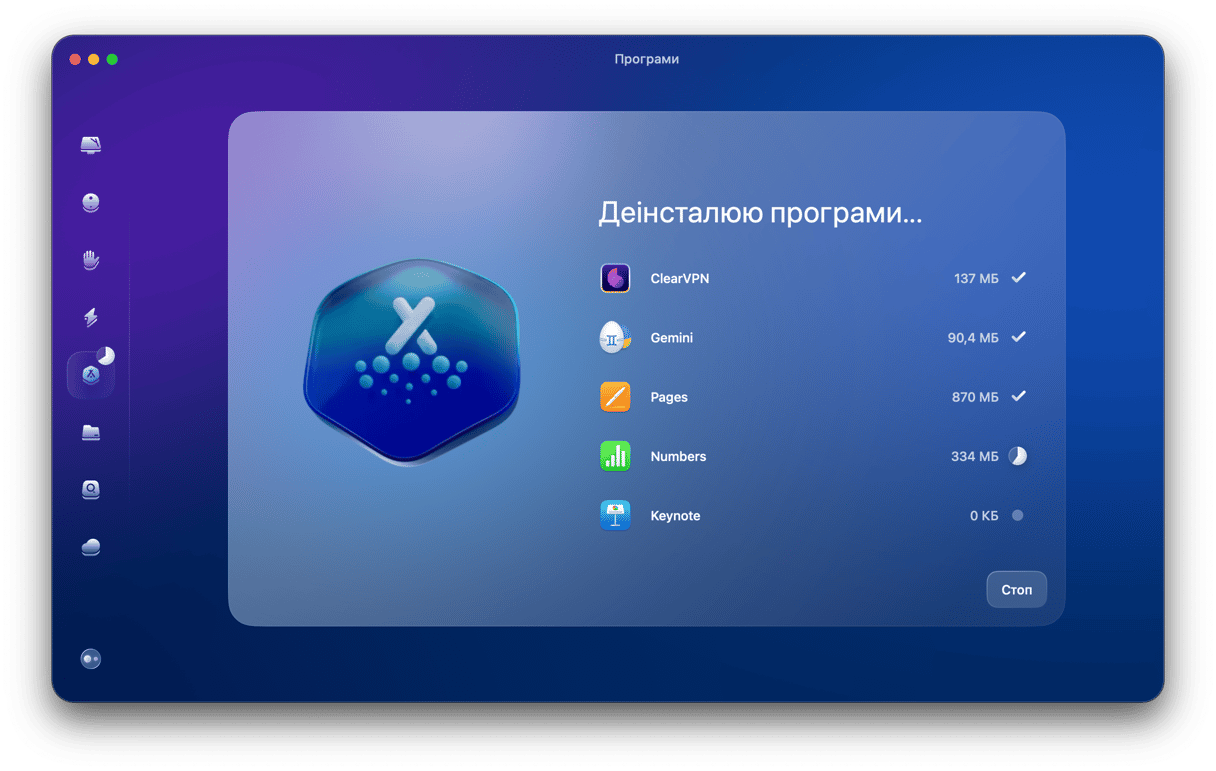Image resolution: width=1216 pixels, height=771 pixels.
Task: Click the Keynote name label
Action: [x=675, y=516]
